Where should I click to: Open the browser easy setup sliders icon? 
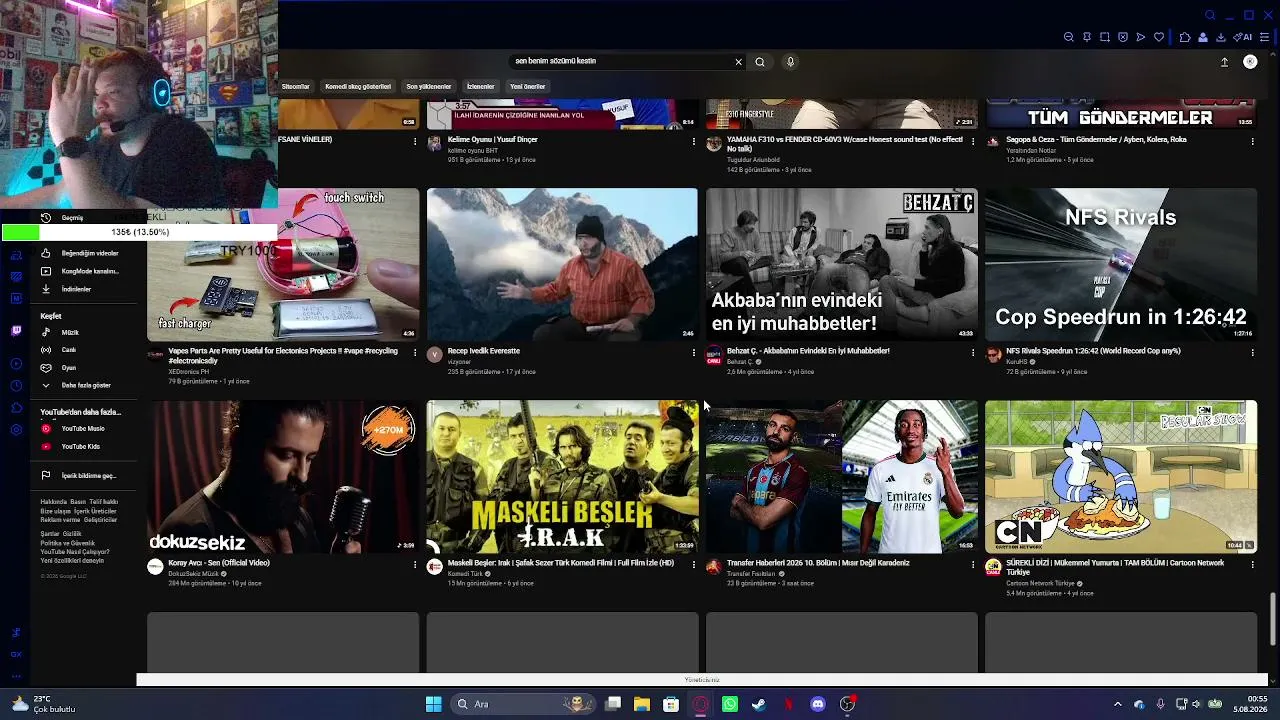(1265, 37)
